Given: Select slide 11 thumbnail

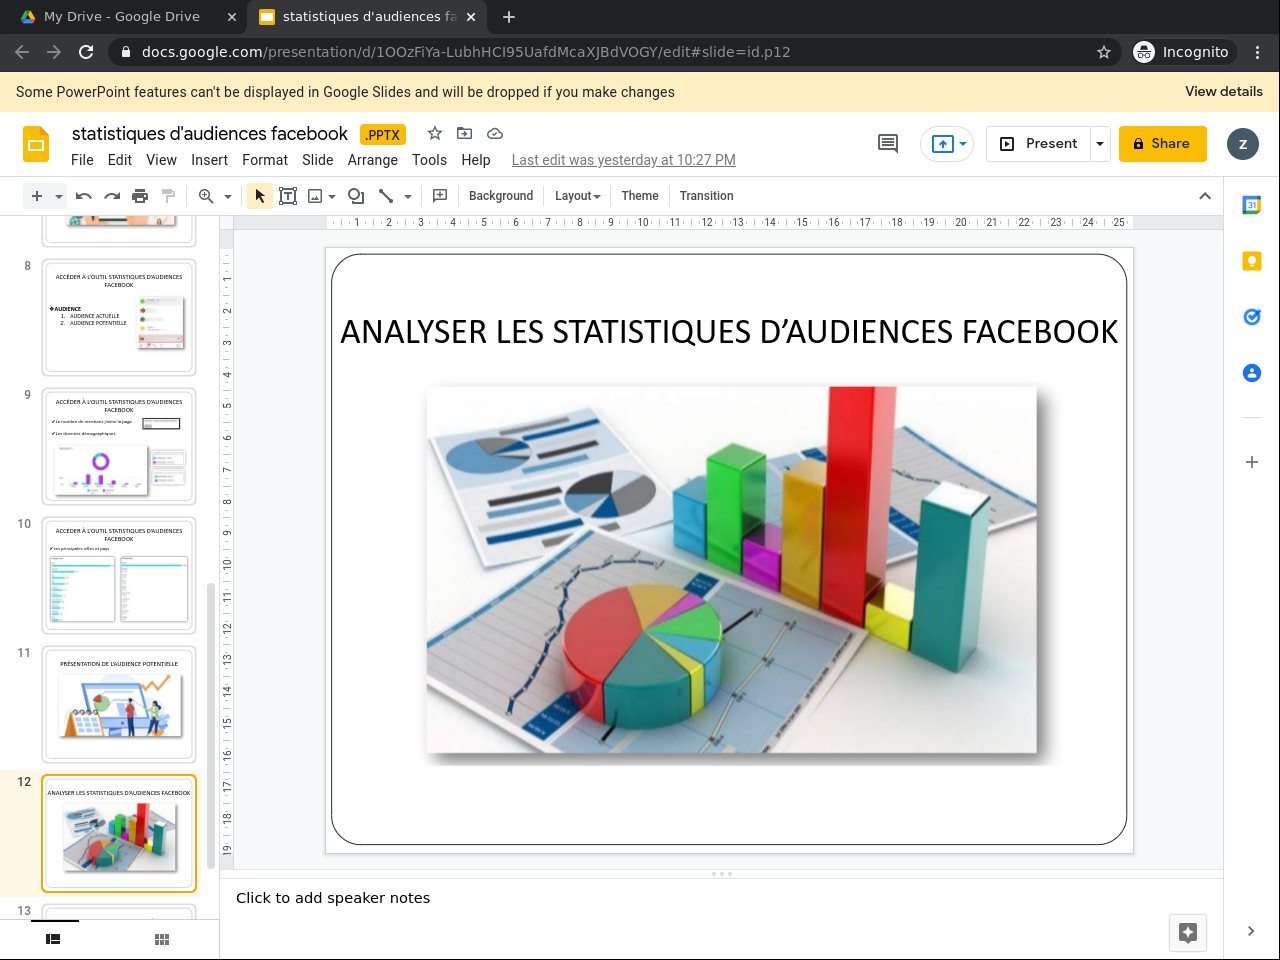Looking at the screenshot, I should coord(119,704).
